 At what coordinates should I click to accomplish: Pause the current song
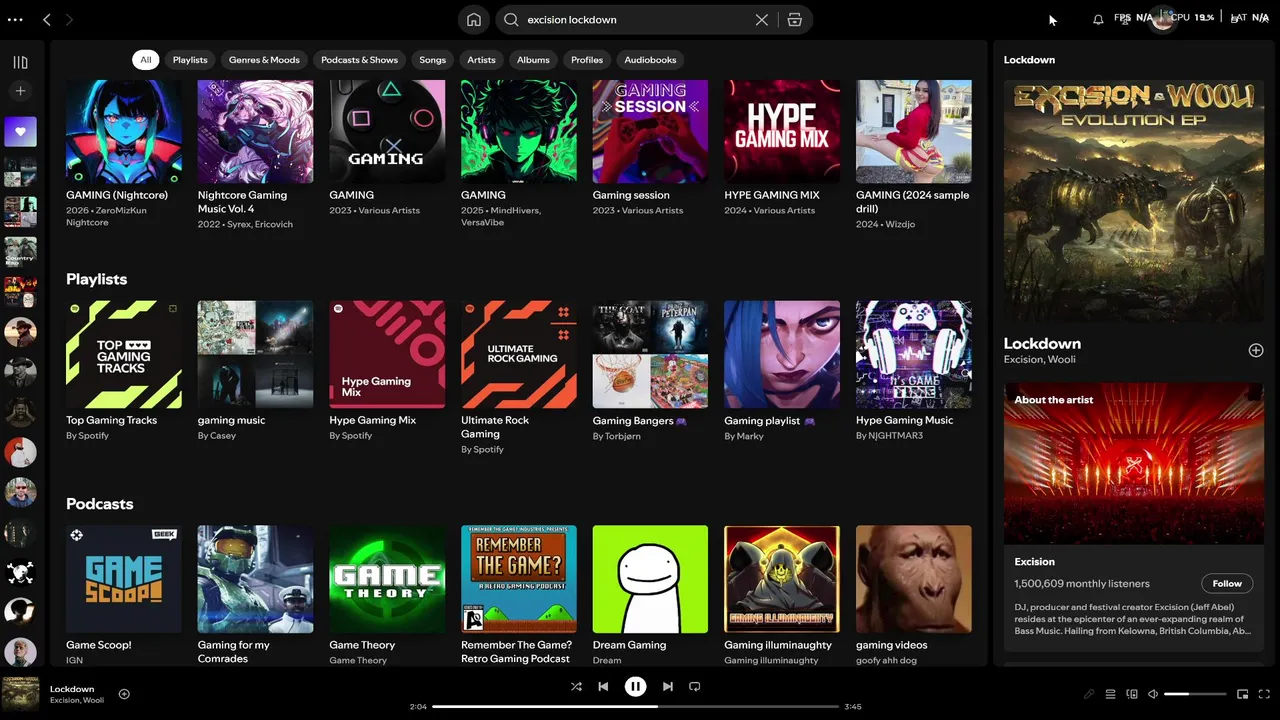coord(635,687)
